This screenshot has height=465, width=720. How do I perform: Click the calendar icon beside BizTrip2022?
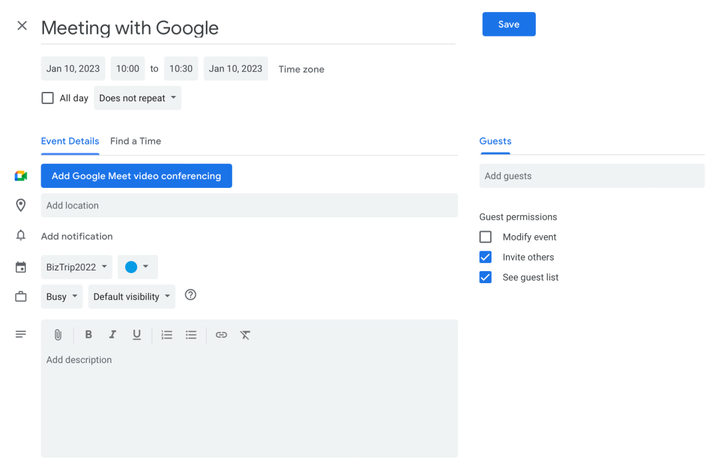[21, 267]
